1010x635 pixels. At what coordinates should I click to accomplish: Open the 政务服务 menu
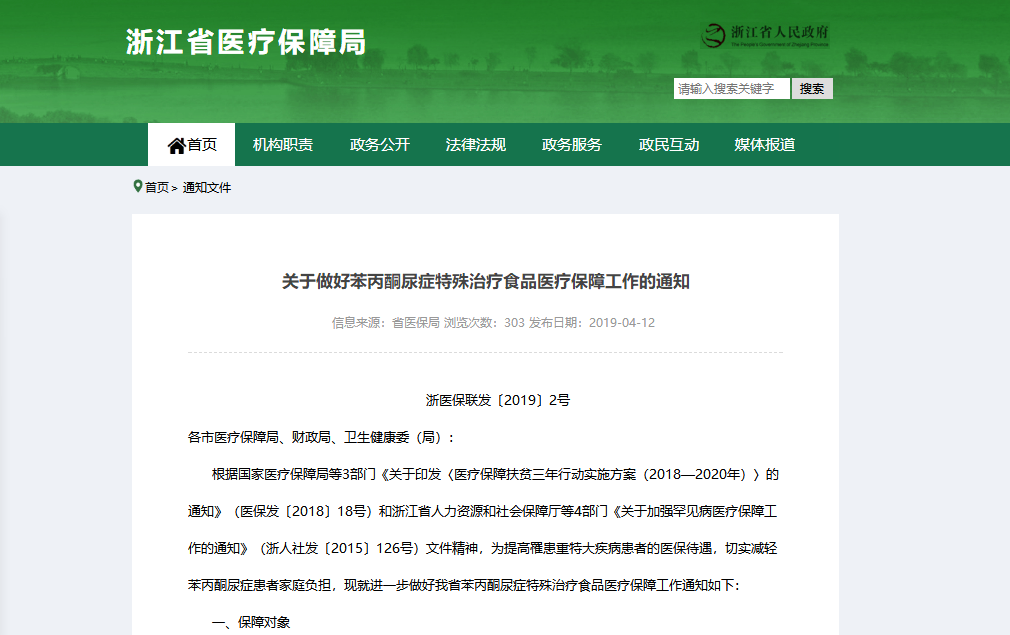pyautogui.click(x=571, y=145)
